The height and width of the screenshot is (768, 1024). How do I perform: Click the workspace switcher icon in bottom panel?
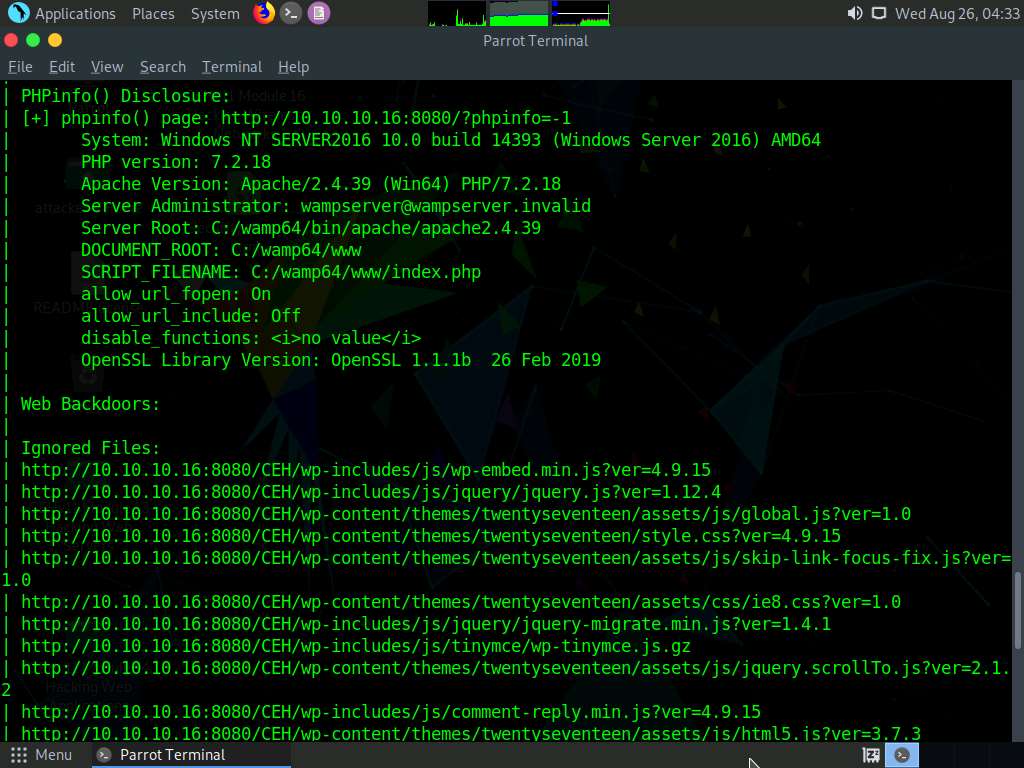871,755
